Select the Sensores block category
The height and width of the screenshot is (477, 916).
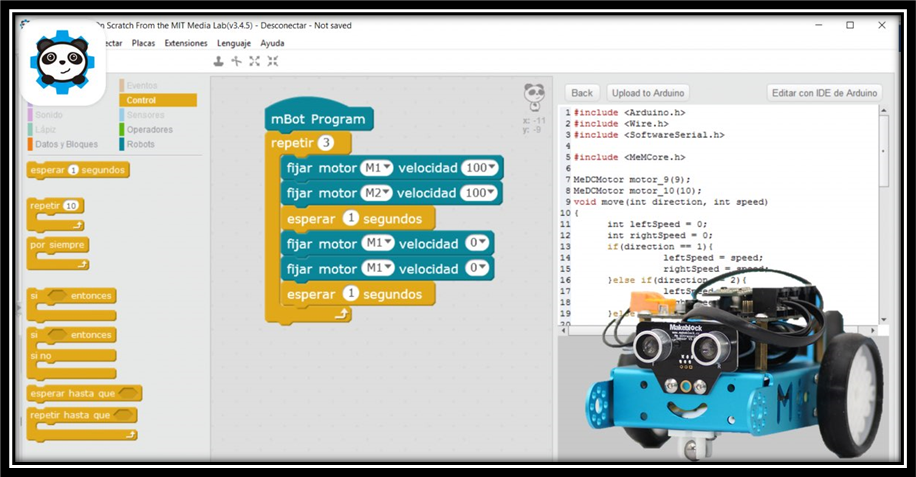[x=145, y=115]
